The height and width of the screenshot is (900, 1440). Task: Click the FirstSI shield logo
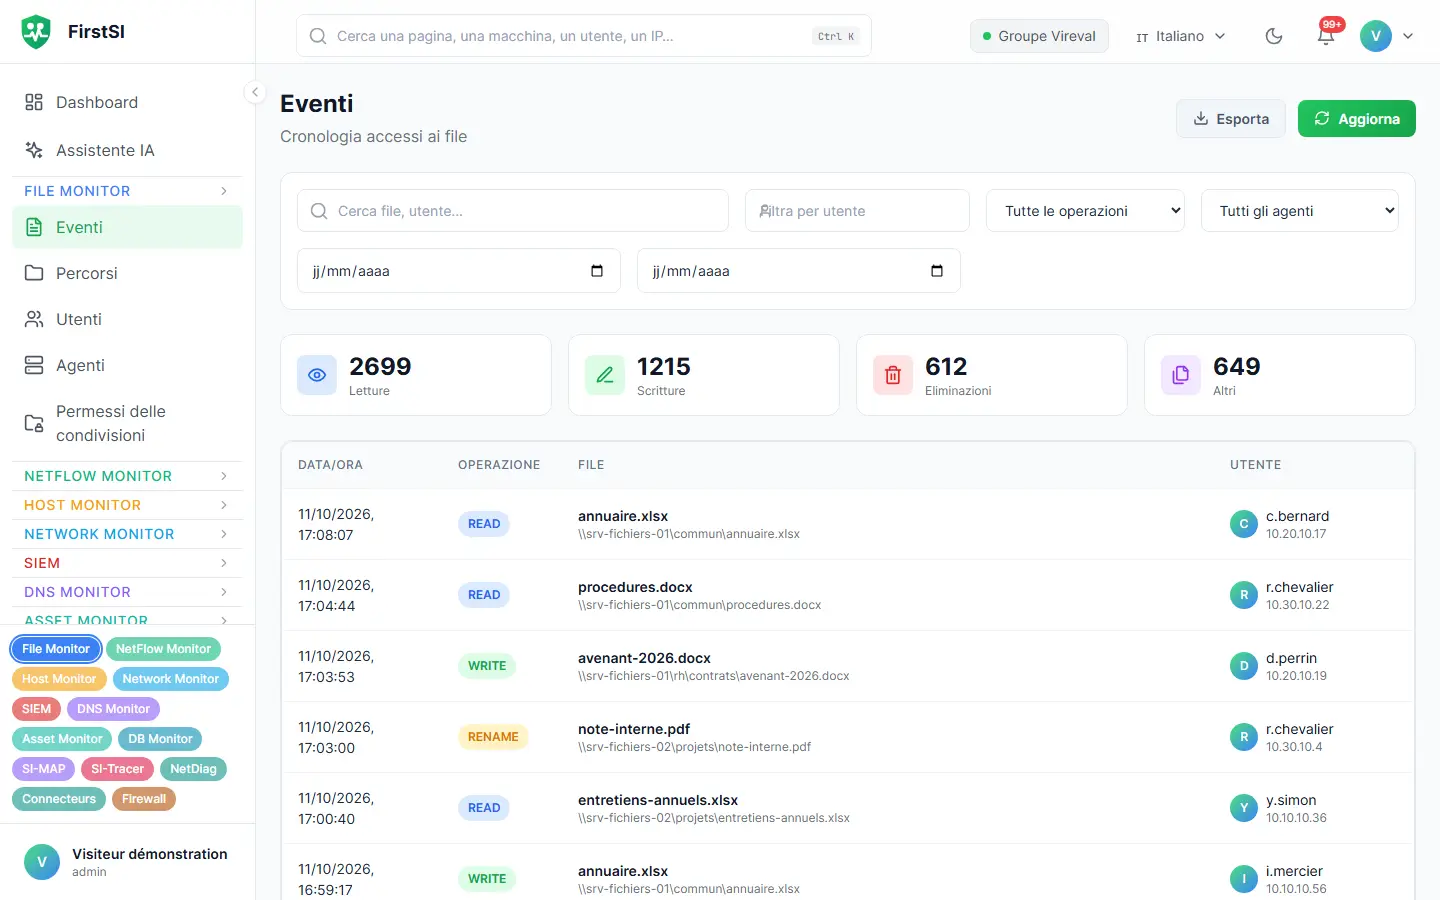[36, 32]
